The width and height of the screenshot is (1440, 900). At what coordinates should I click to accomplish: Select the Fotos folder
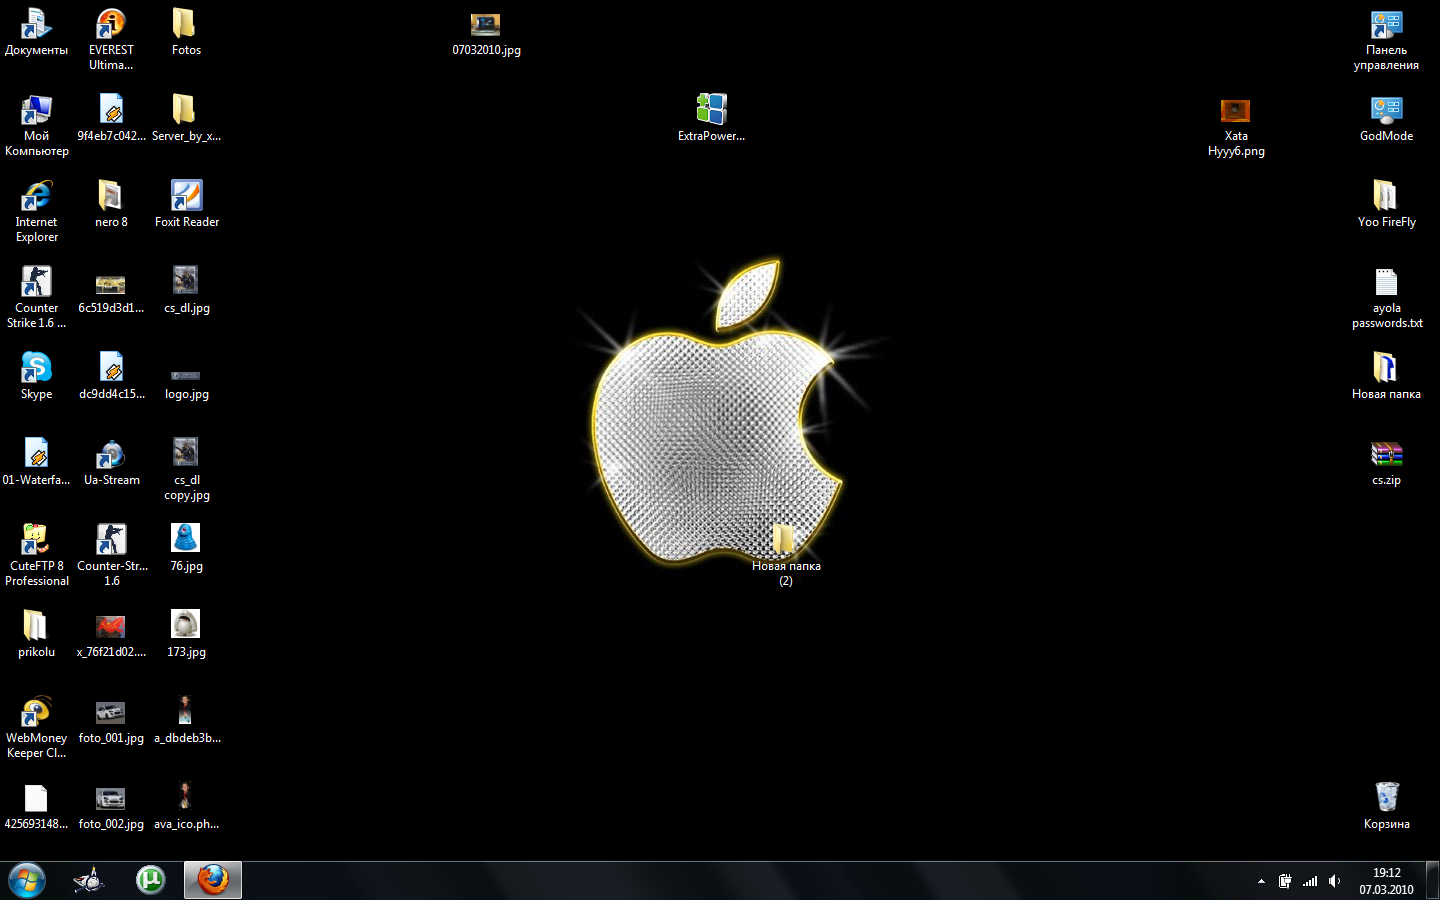point(186,32)
